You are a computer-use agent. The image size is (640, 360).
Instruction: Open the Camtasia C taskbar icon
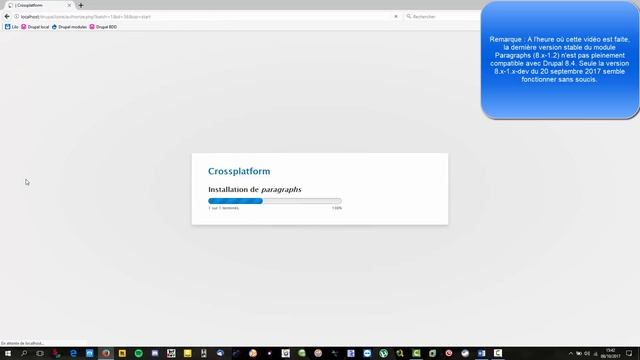[x=498, y=353]
